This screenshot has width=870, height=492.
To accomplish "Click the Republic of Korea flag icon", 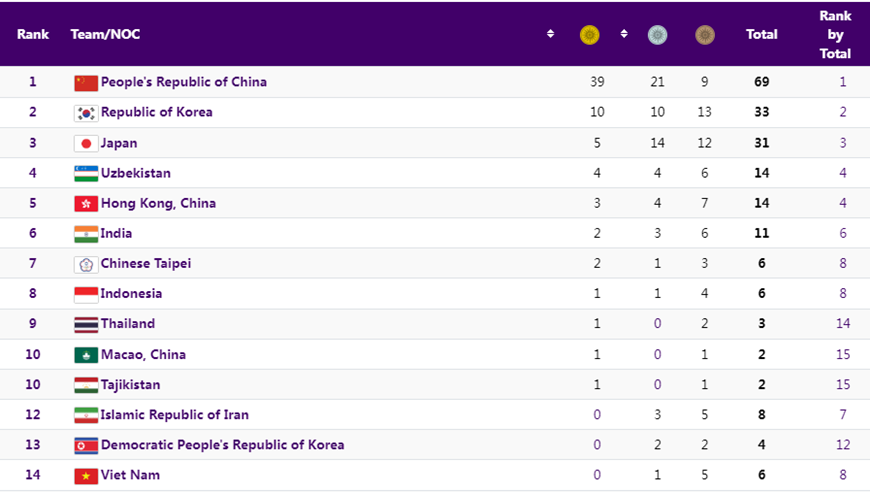I will 86,113.
